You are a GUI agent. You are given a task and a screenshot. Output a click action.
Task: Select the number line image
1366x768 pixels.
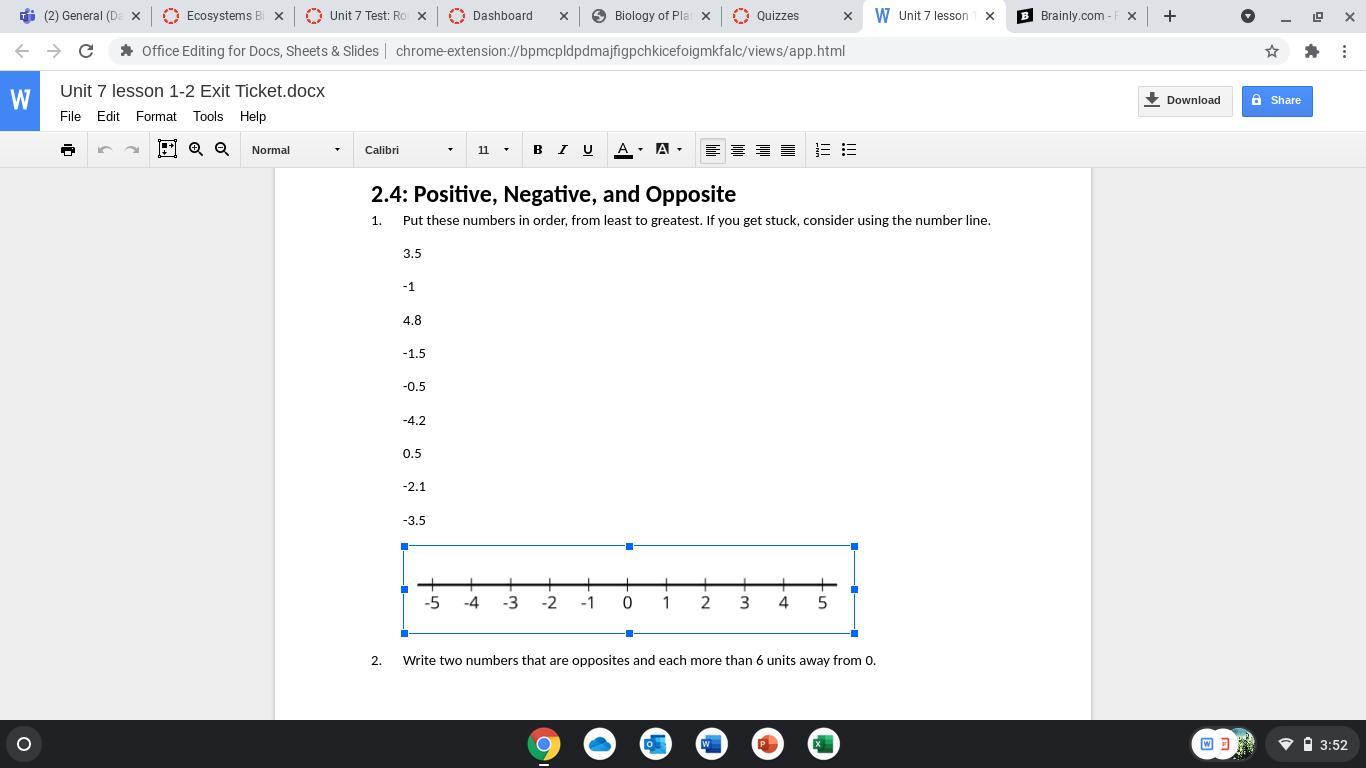629,590
